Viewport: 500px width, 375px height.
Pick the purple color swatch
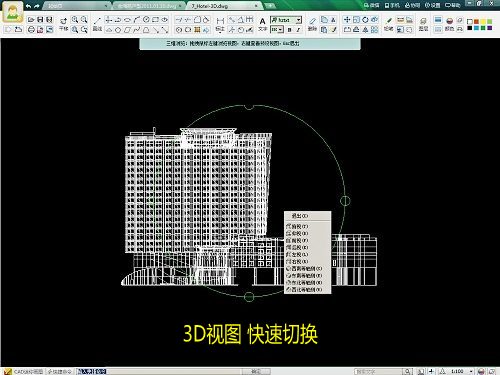click(490, 28)
